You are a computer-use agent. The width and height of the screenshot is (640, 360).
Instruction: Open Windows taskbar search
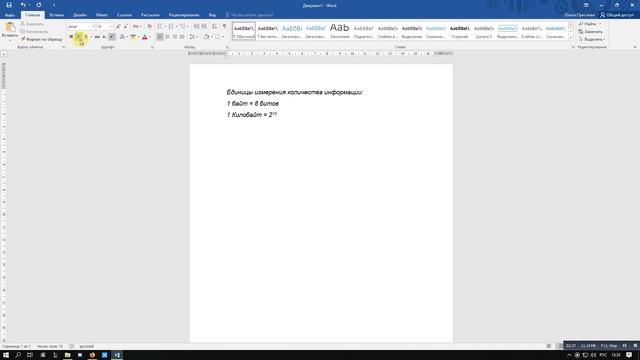[18, 355]
